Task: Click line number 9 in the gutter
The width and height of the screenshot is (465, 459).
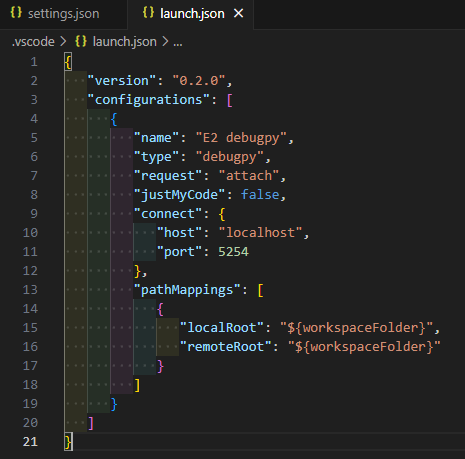Action: tap(34, 214)
